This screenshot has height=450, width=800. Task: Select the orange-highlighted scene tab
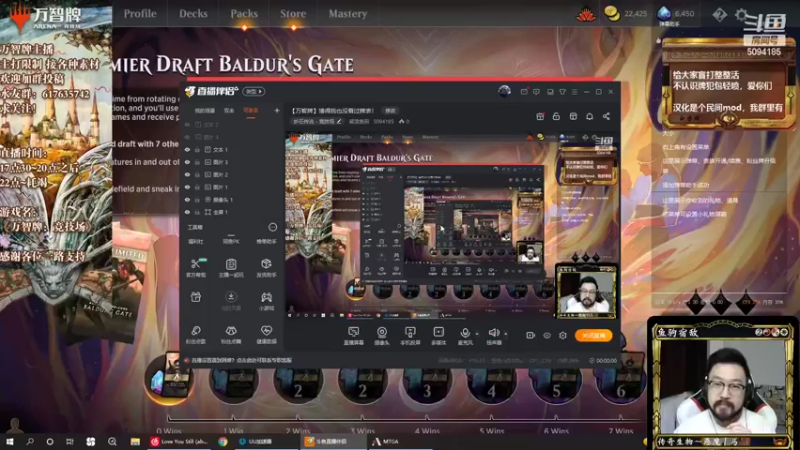tap(251, 111)
